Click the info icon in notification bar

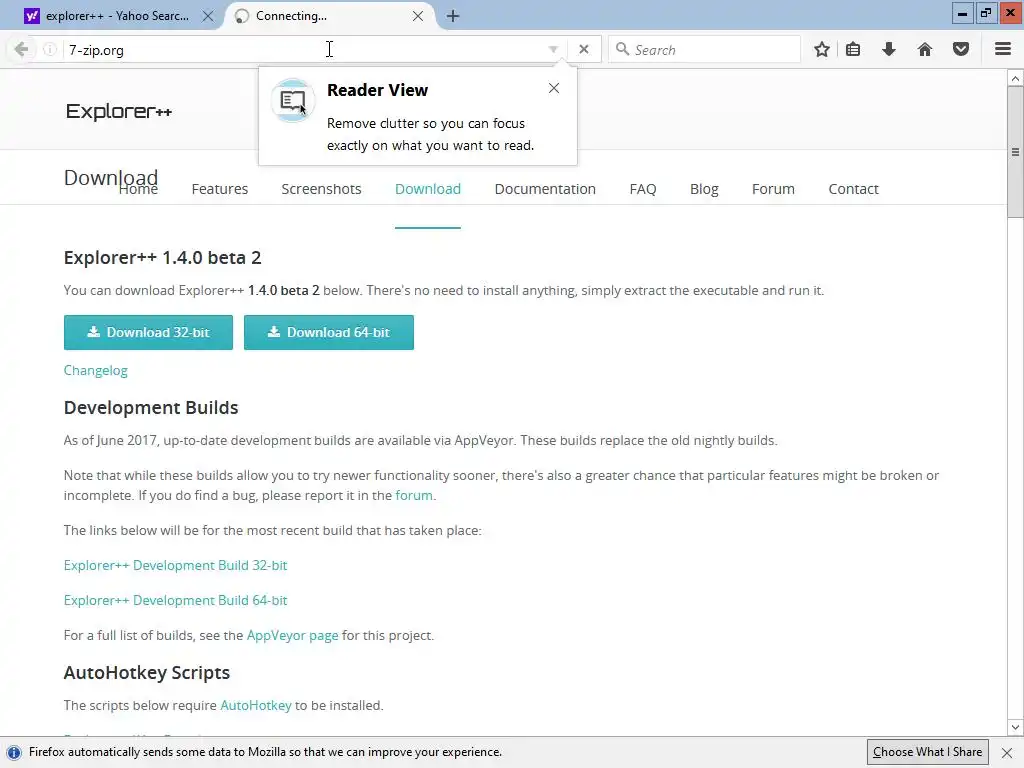[x=14, y=752]
